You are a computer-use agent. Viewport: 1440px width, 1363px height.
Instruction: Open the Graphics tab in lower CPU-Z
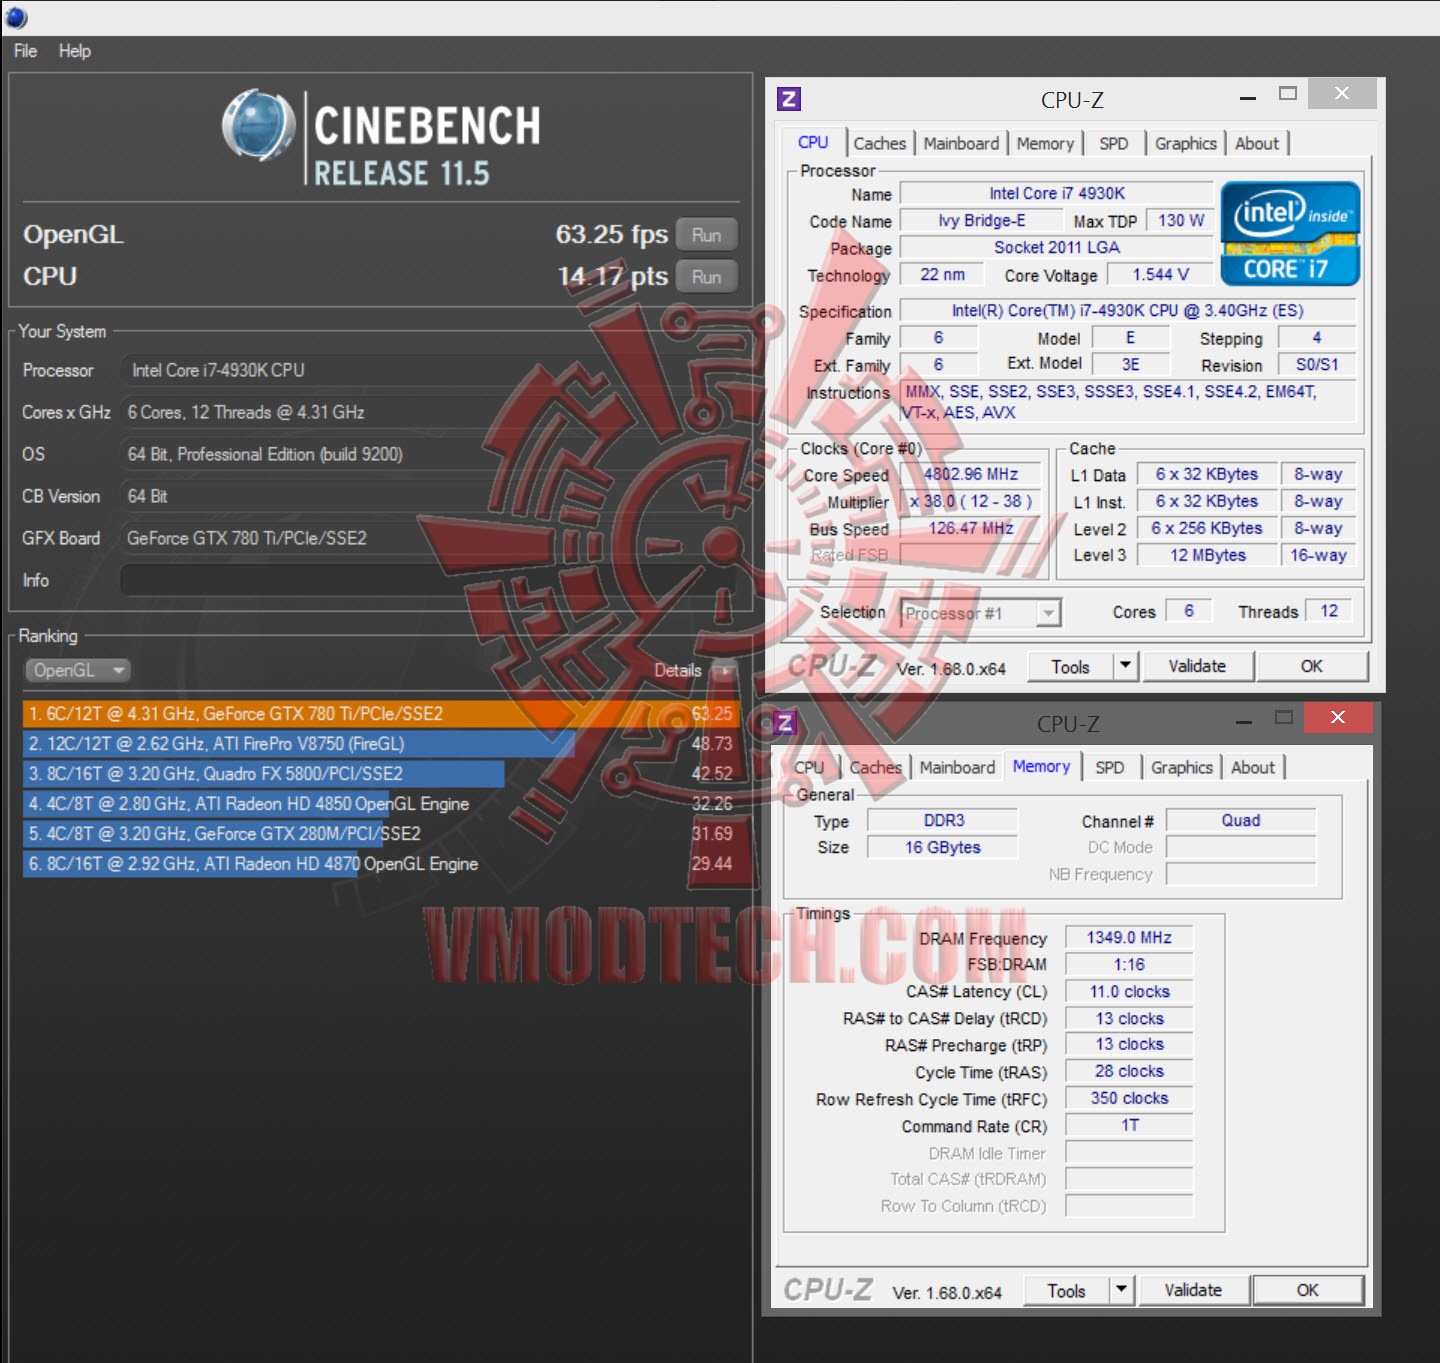click(1182, 767)
